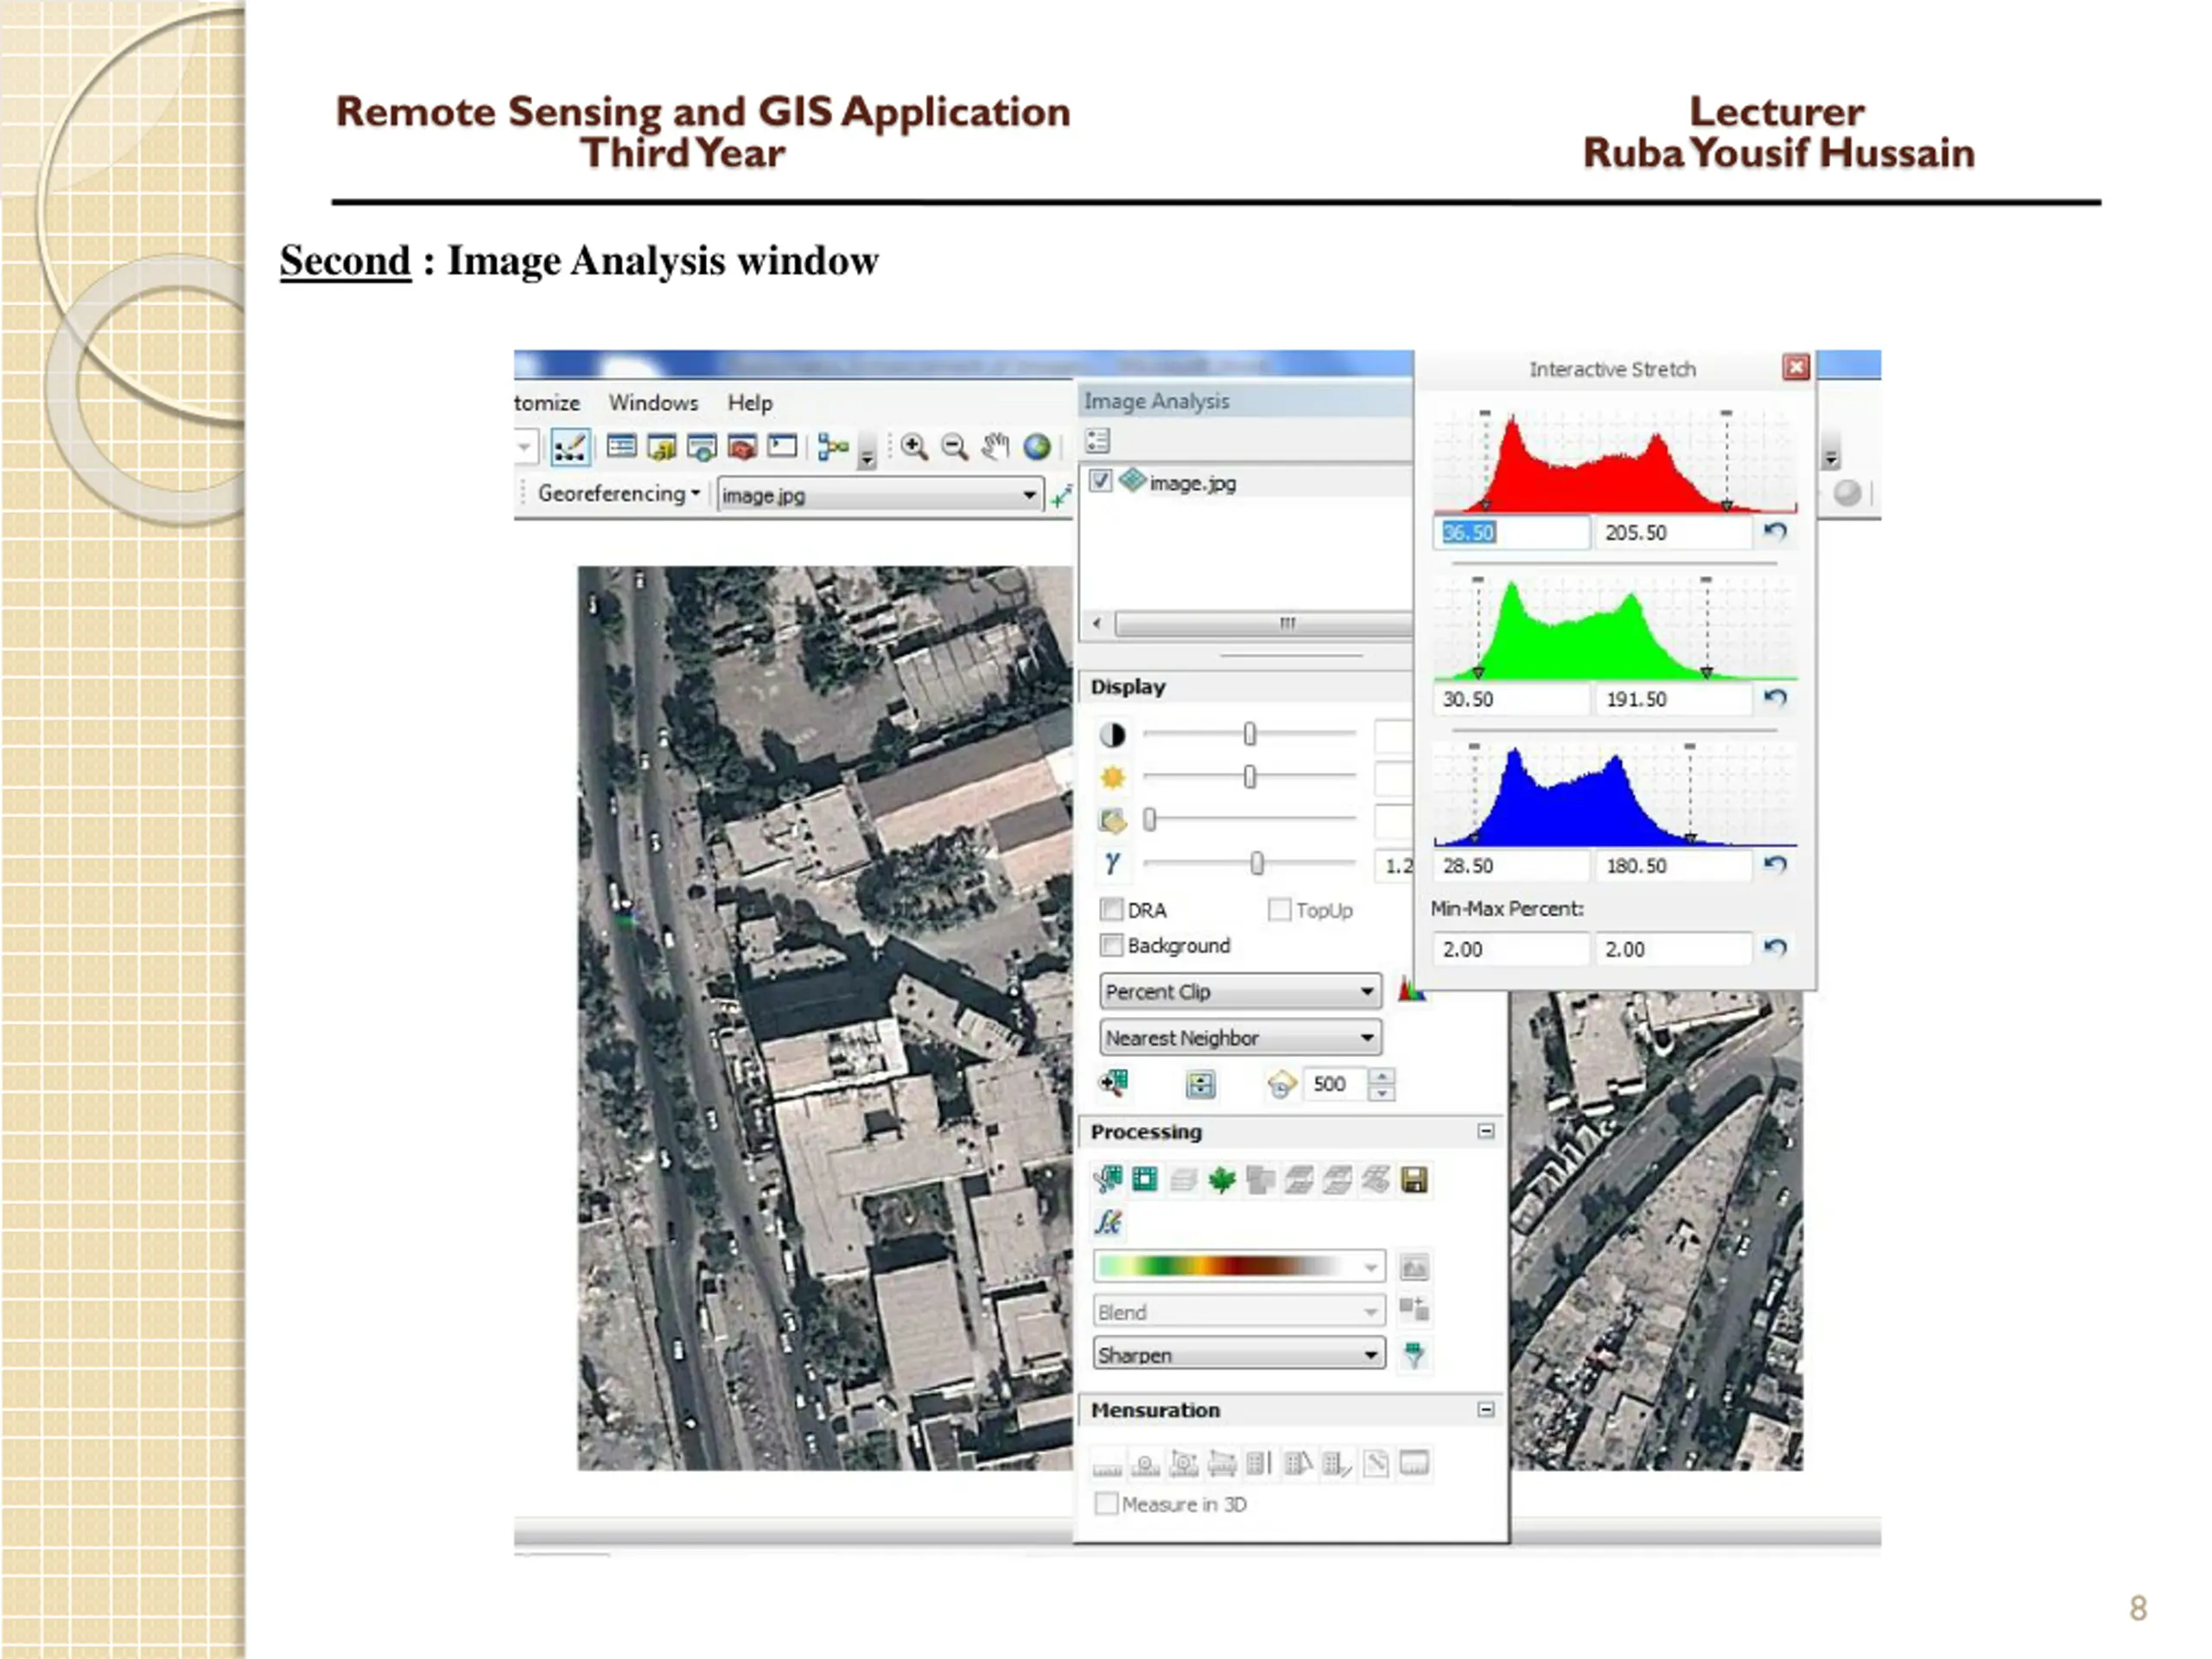Reset the red band stretch values
The height and width of the screenshot is (1659, 2212).
pos(1775,531)
